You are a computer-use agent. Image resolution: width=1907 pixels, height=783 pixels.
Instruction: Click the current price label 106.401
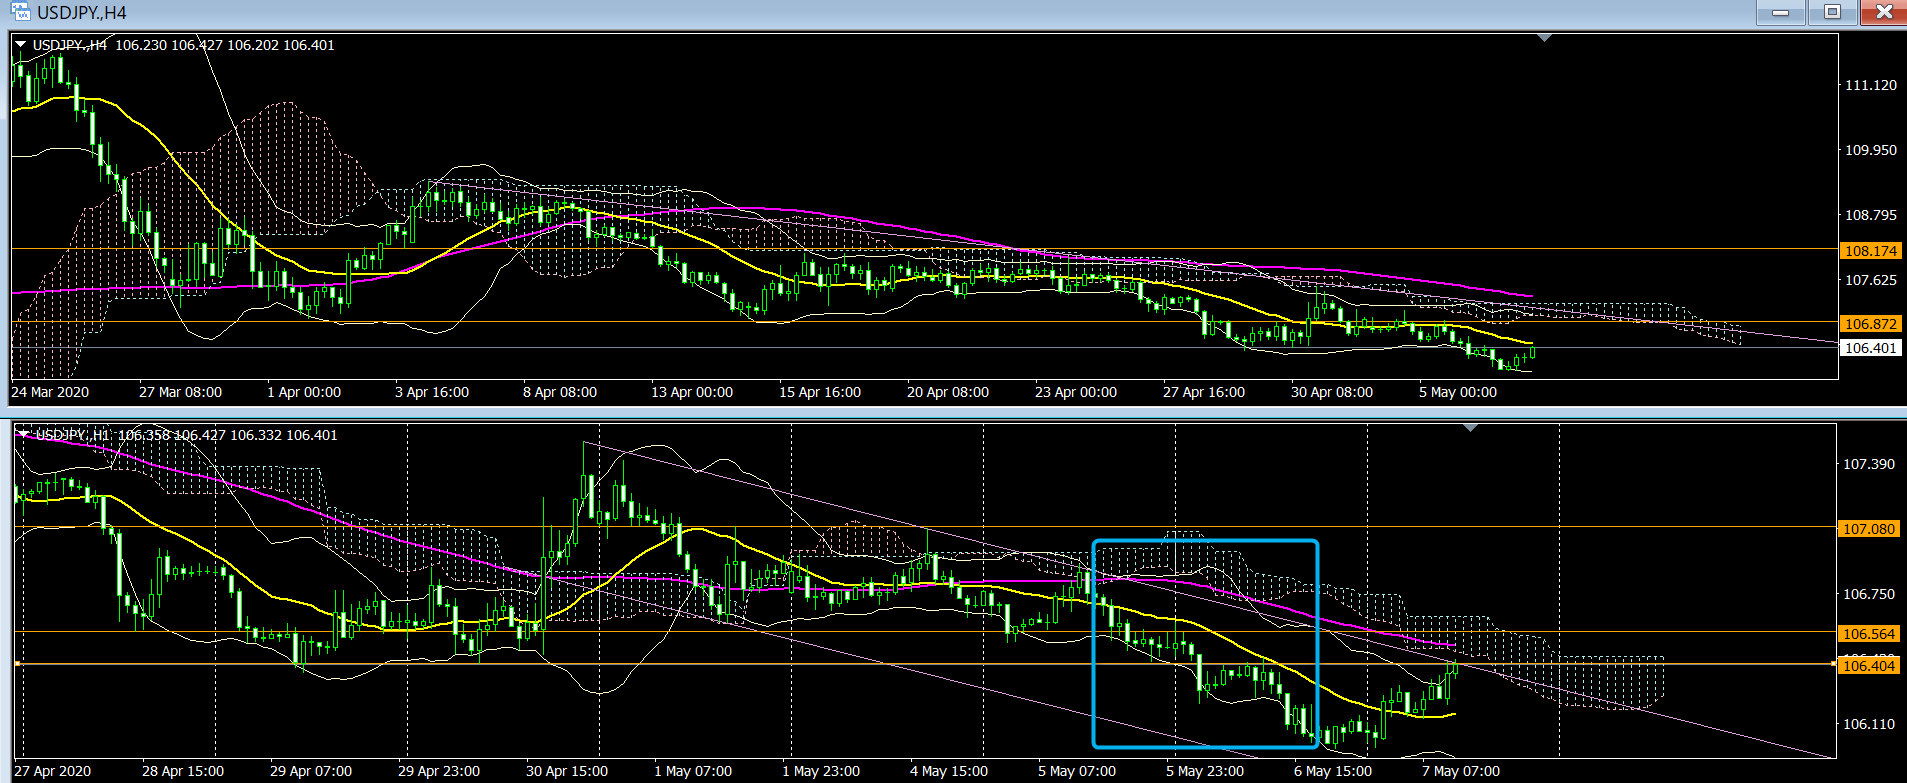tap(1871, 348)
